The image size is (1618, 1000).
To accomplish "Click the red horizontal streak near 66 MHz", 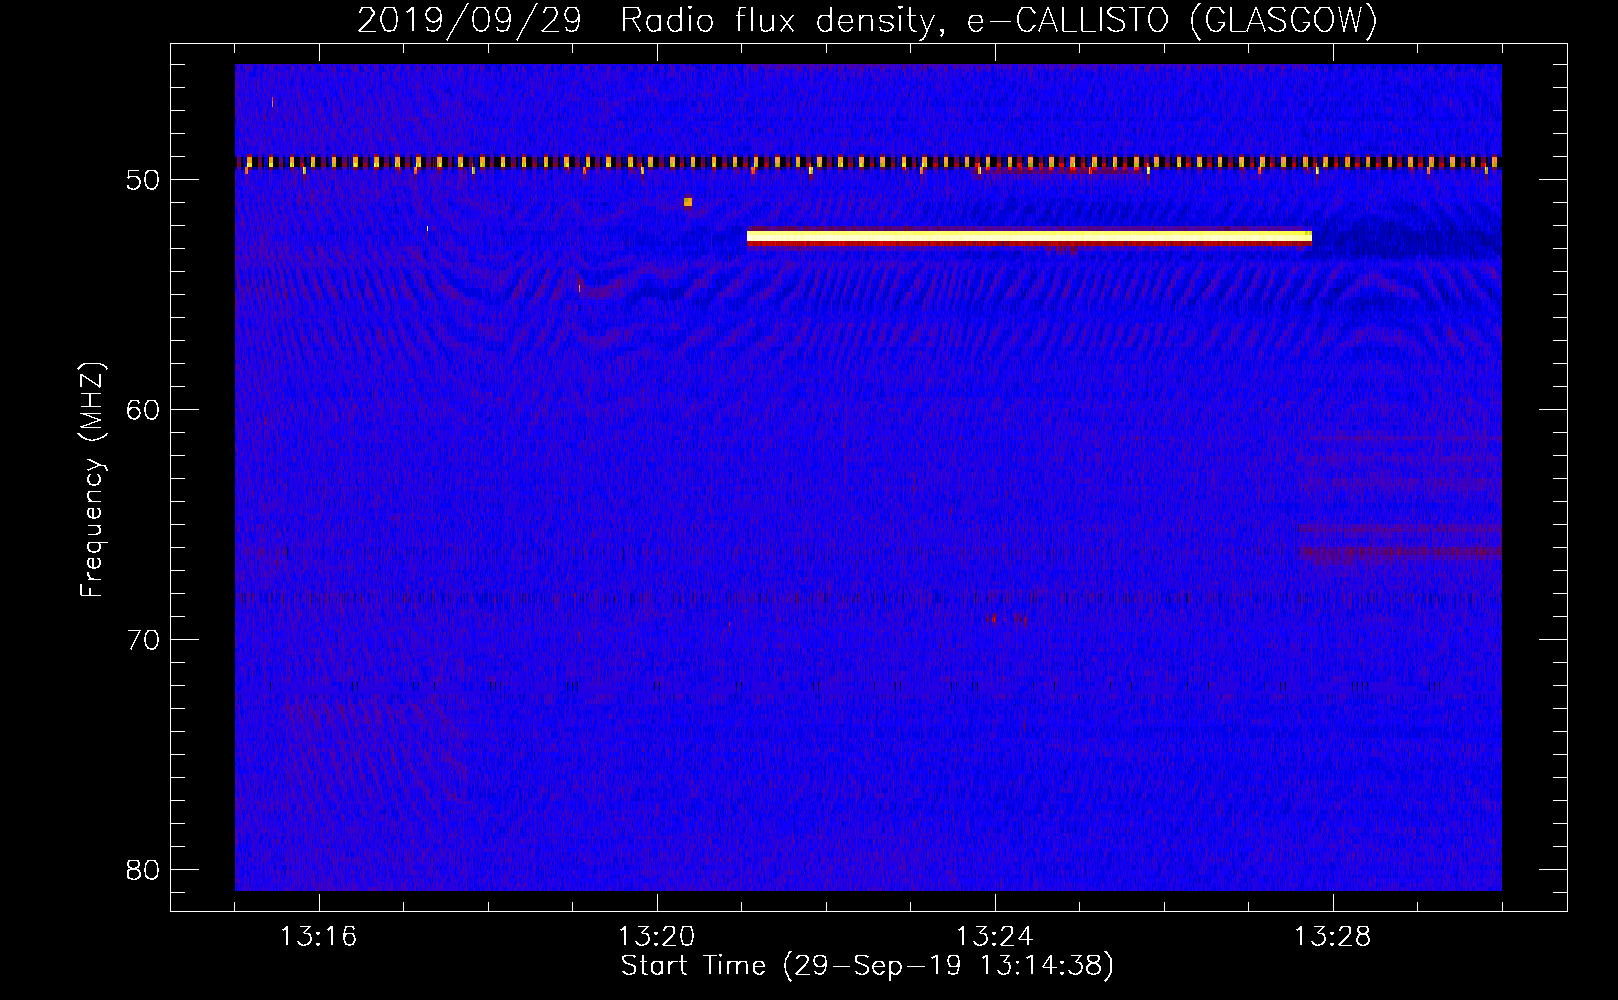I will coord(1400,551).
